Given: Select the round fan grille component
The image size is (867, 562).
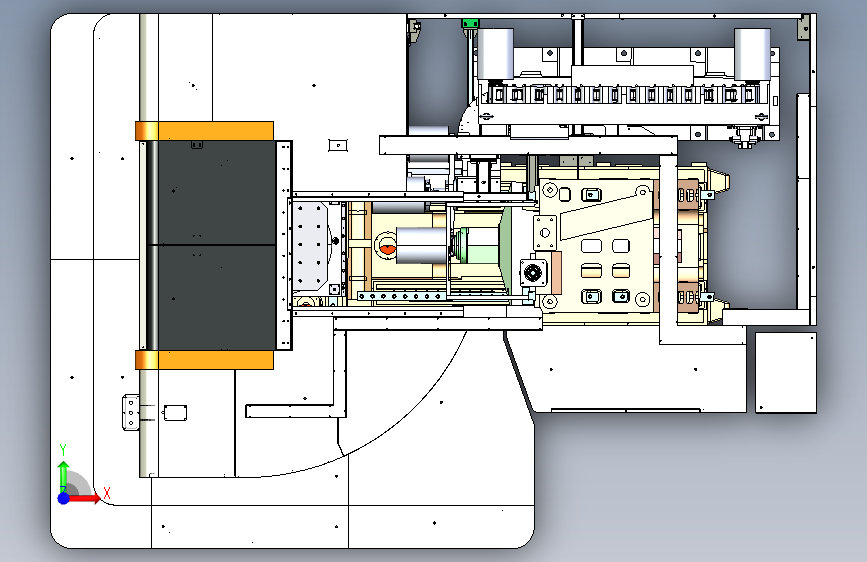Looking at the screenshot, I should click(533, 273).
